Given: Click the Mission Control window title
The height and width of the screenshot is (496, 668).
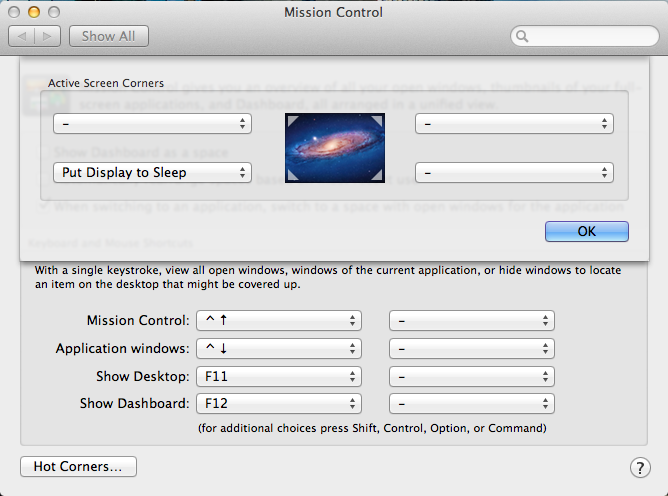Looking at the screenshot, I should pyautogui.click(x=334, y=12).
